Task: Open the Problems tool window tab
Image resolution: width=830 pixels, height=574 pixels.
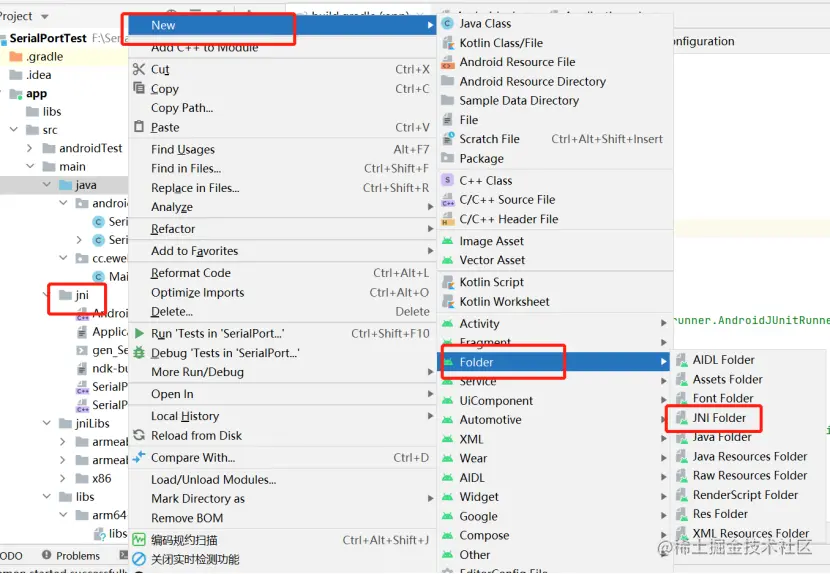Action: click(71, 555)
